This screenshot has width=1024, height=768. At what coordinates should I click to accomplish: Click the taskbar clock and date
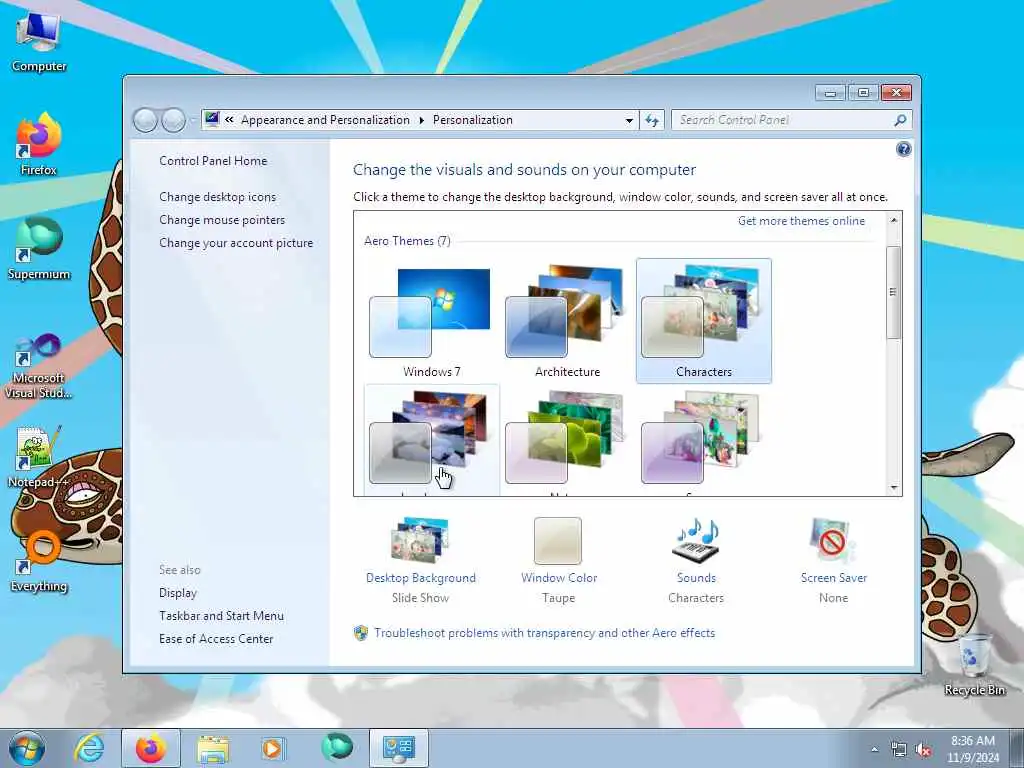(973, 749)
